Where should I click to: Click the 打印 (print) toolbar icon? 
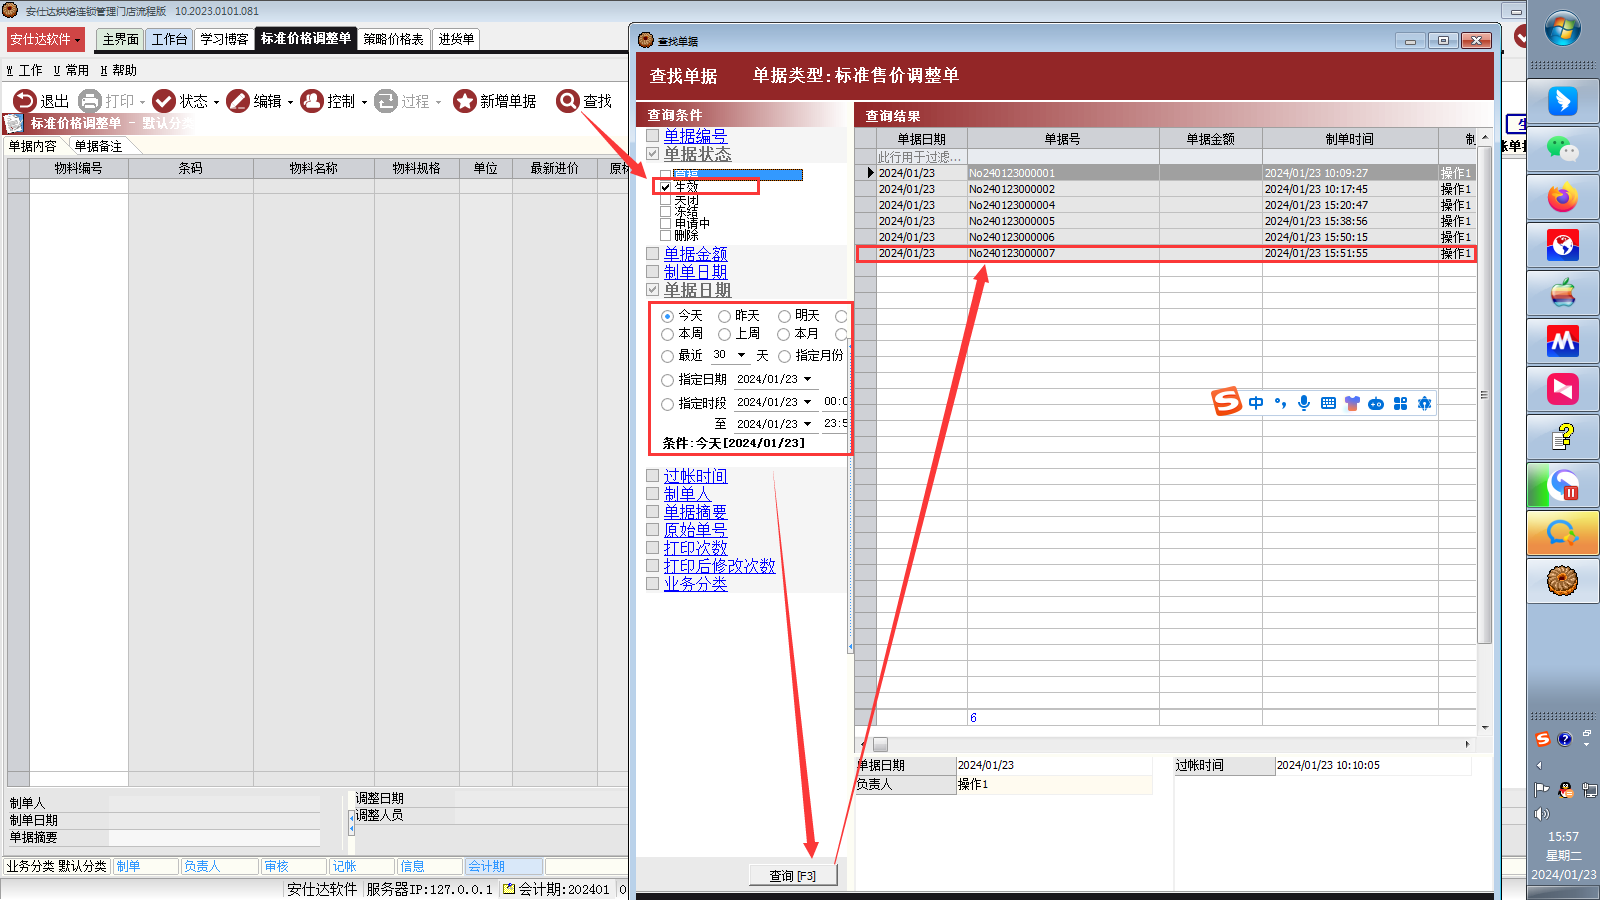[x=90, y=101]
